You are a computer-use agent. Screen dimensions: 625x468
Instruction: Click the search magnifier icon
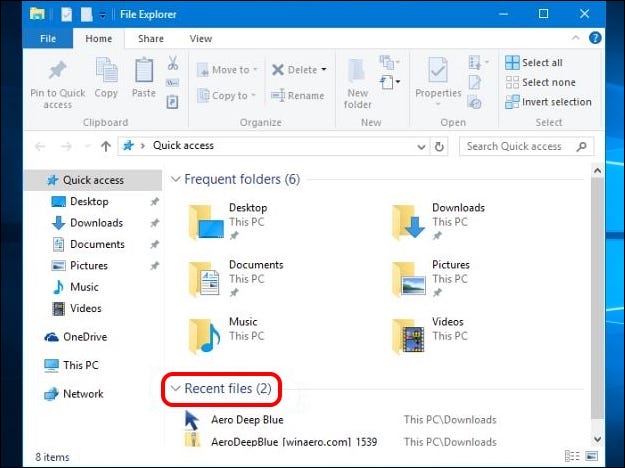coord(582,146)
